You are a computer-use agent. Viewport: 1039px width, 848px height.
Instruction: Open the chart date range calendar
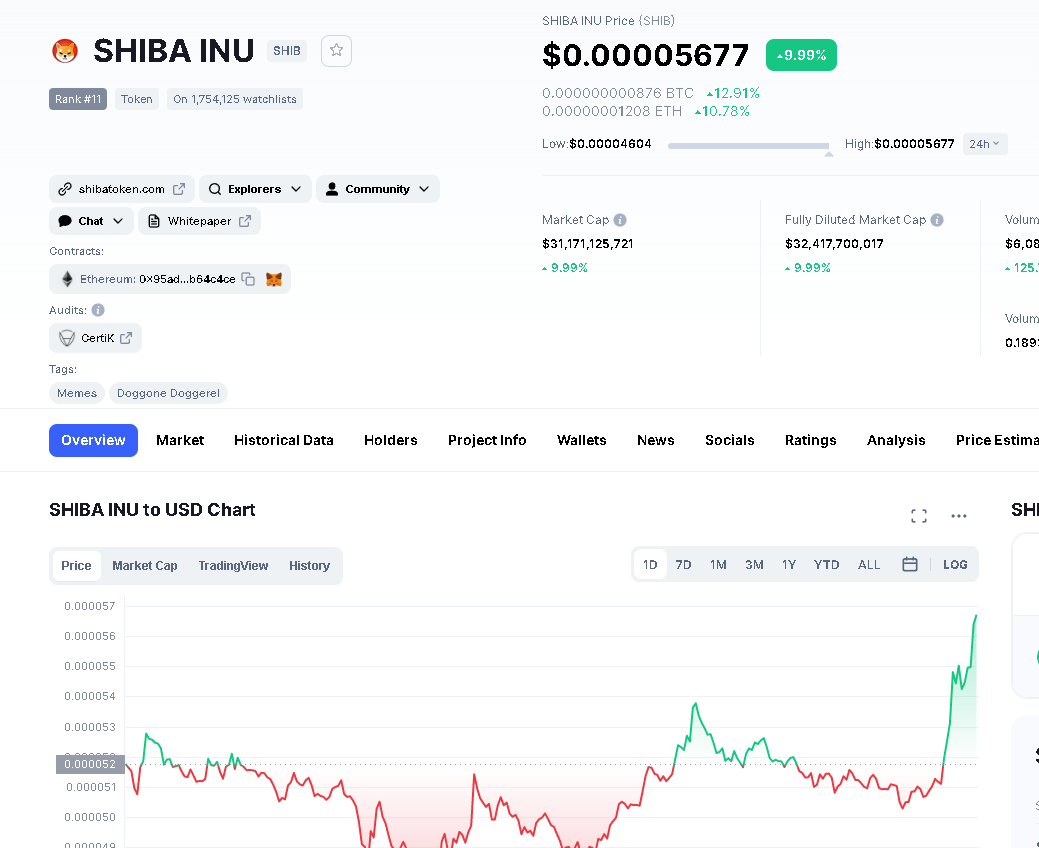click(x=910, y=564)
